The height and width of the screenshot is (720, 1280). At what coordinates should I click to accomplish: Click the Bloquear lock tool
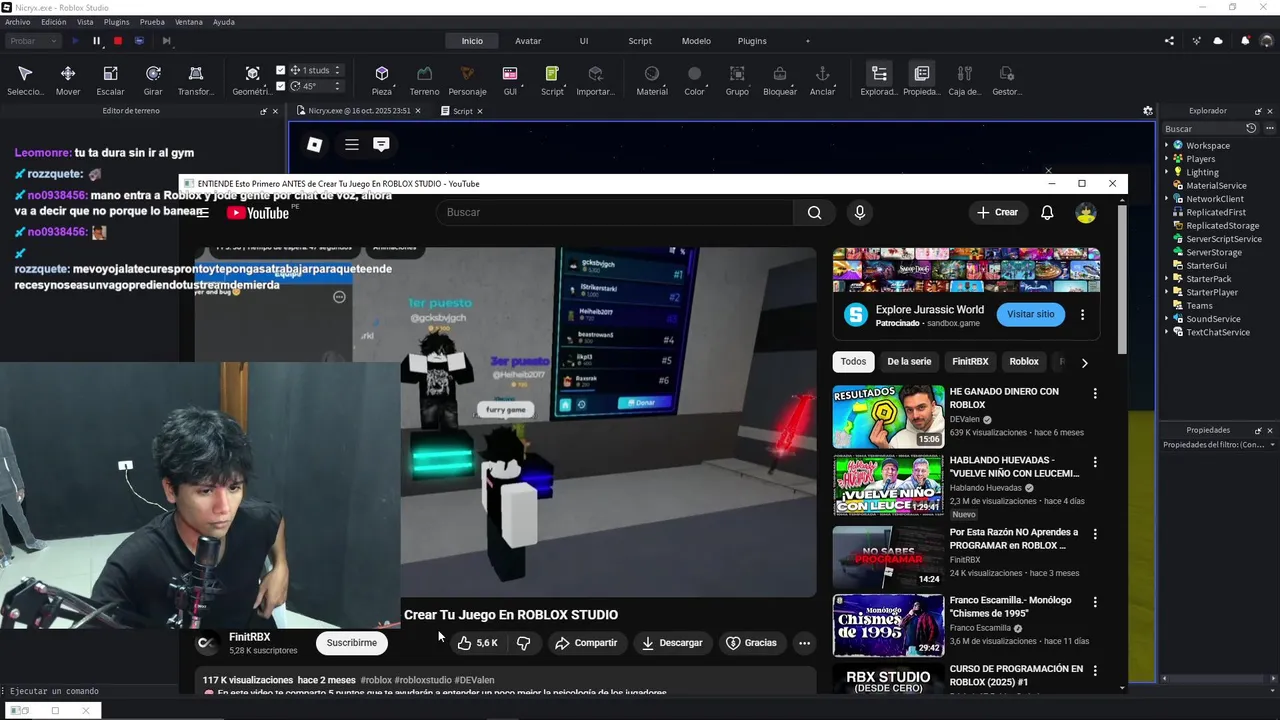click(780, 80)
